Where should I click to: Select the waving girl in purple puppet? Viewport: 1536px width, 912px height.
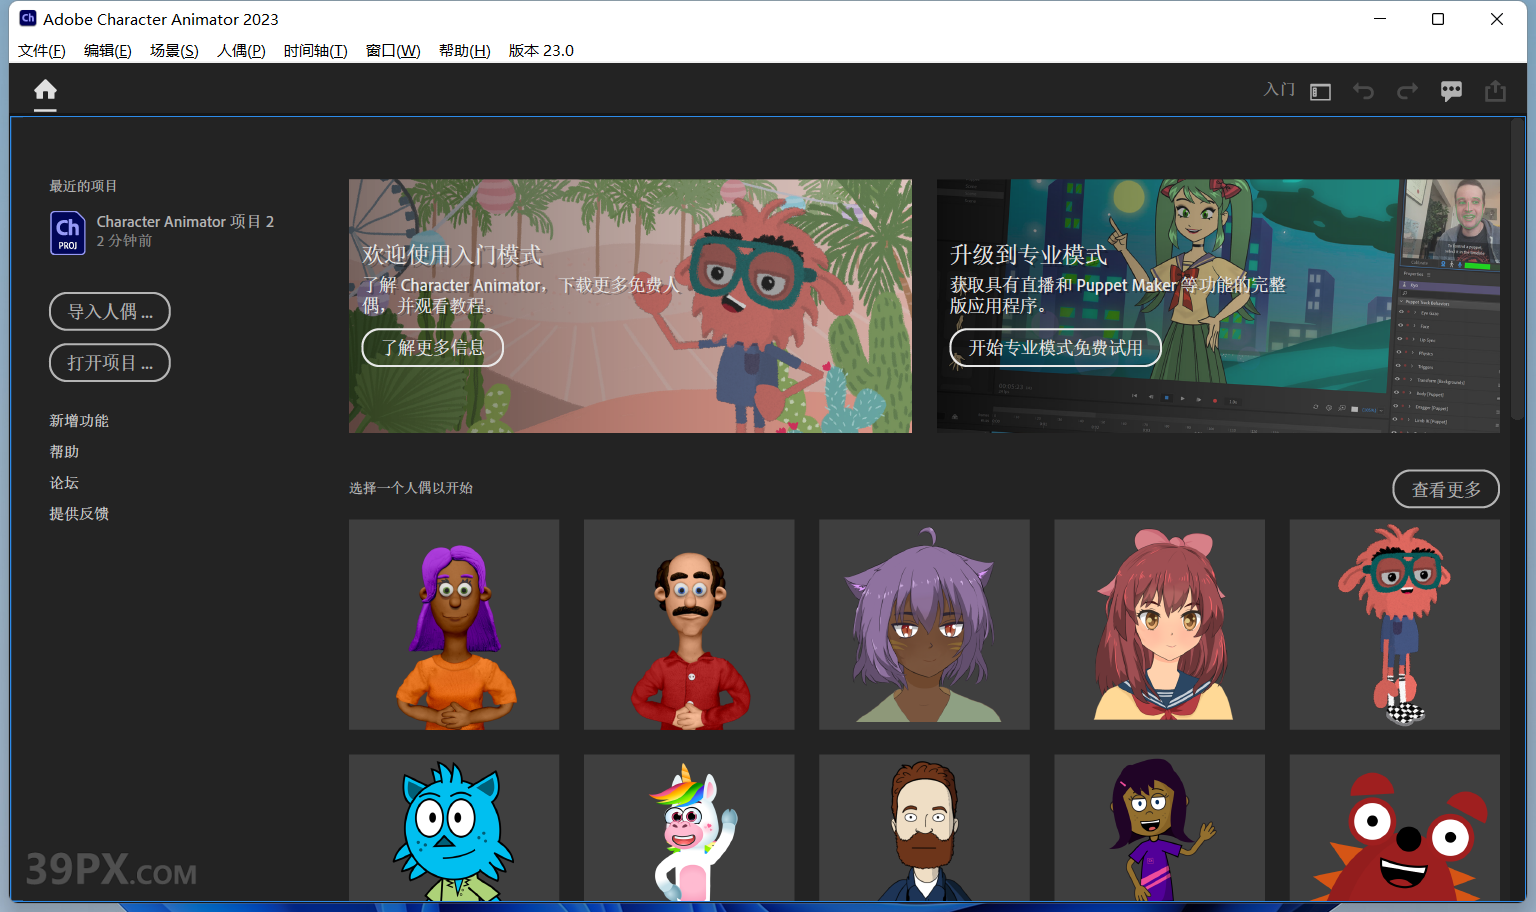click(x=1159, y=828)
